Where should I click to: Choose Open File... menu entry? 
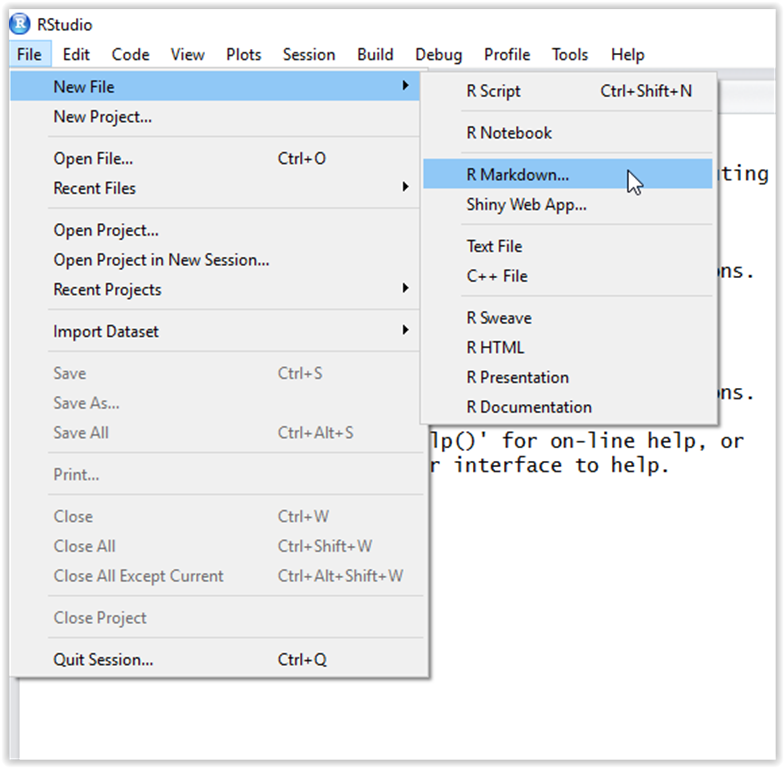pyautogui.click(x=214, y=158)
